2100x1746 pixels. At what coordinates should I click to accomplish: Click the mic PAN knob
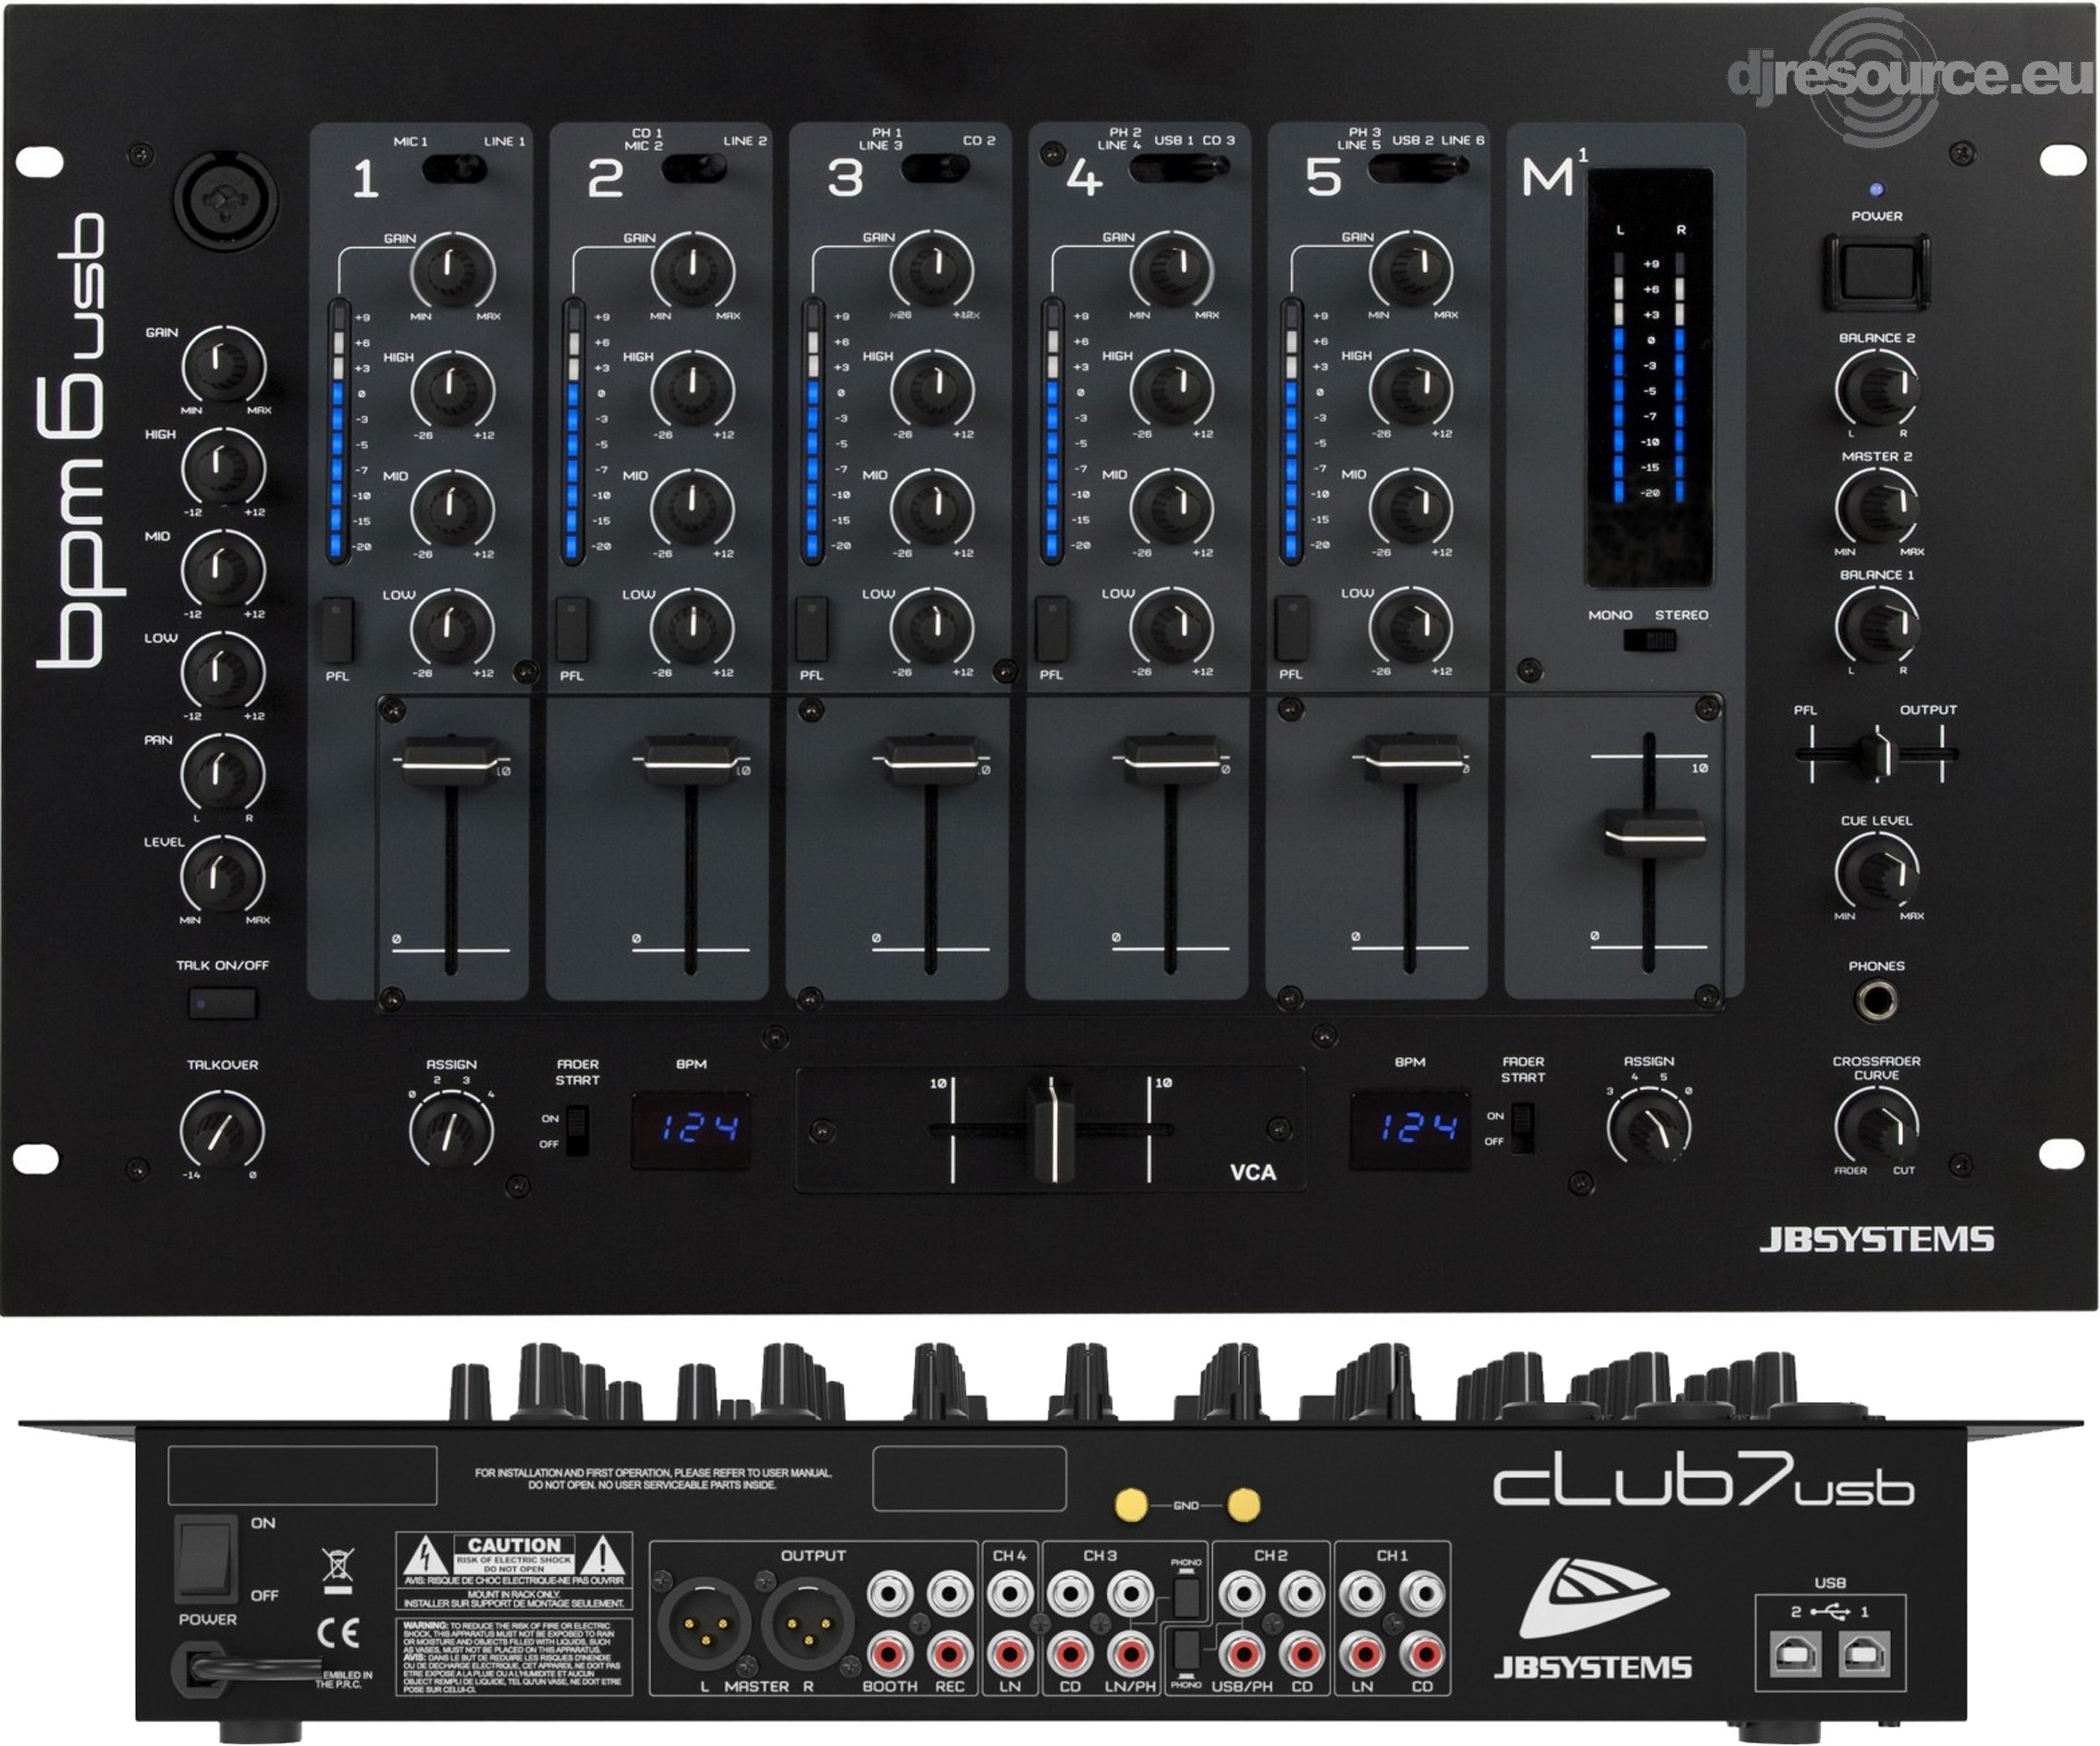point(222,773)
